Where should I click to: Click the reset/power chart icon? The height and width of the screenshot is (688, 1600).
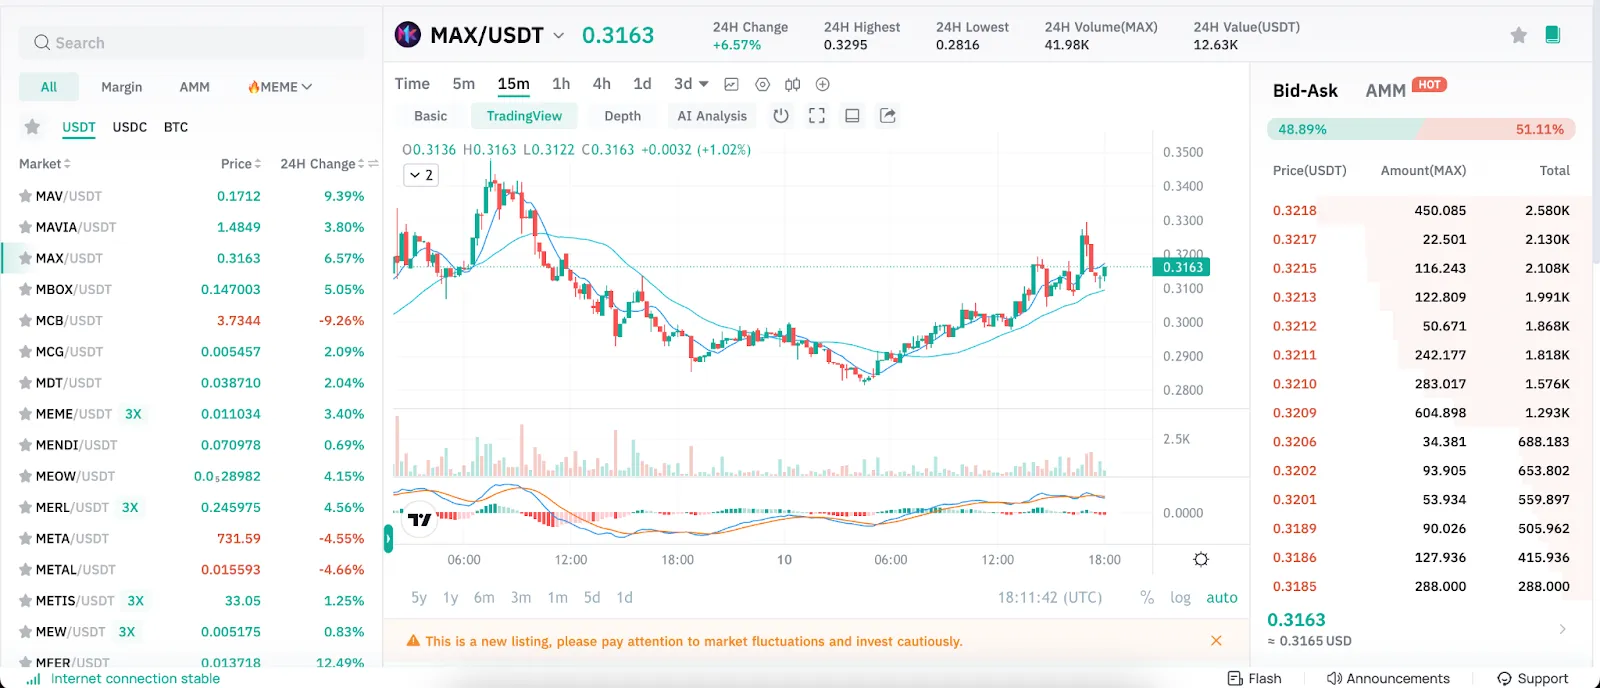click(781, 116)
